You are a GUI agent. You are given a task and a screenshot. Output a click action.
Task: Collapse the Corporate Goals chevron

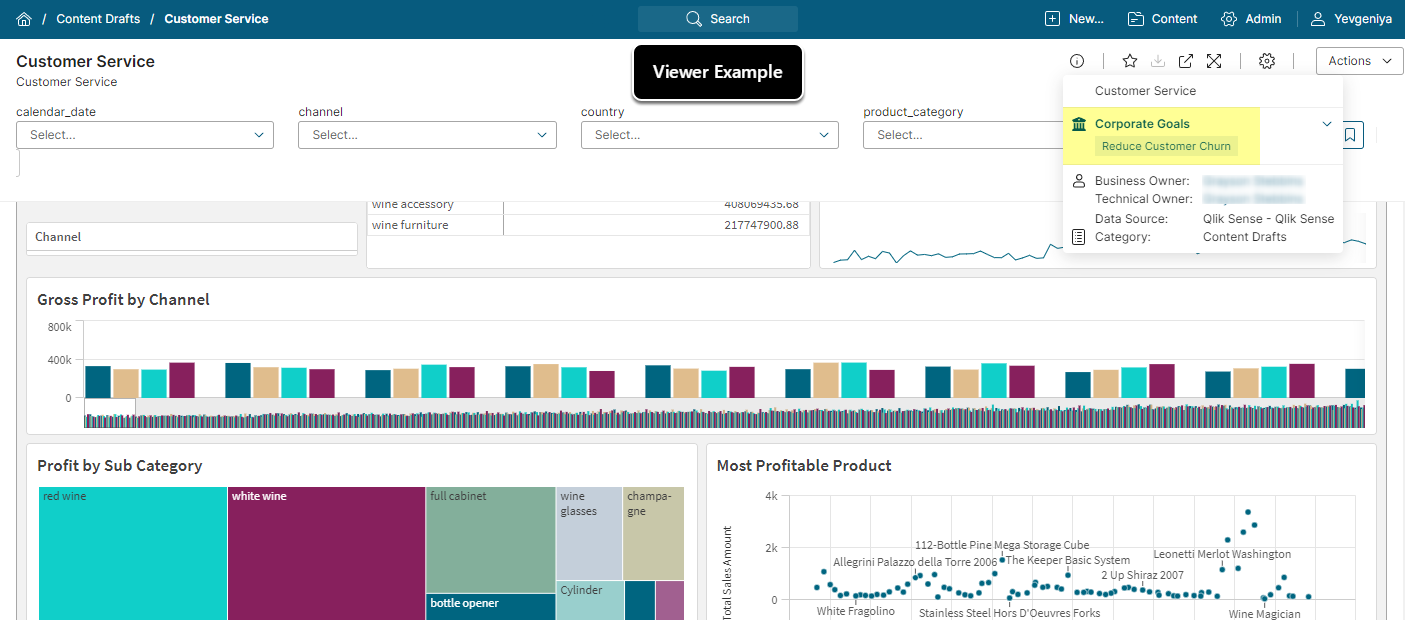pos(1327,124)
